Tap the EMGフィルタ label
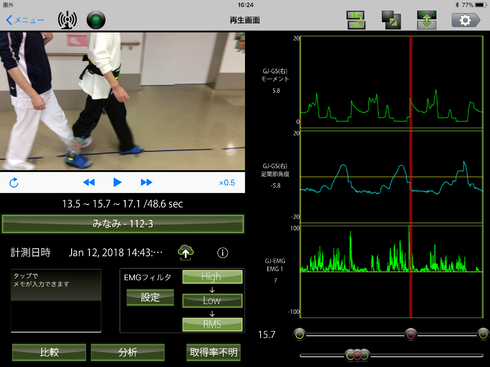Image resolution: width=490 pixels, height=367 pixels. pos(147,277)
